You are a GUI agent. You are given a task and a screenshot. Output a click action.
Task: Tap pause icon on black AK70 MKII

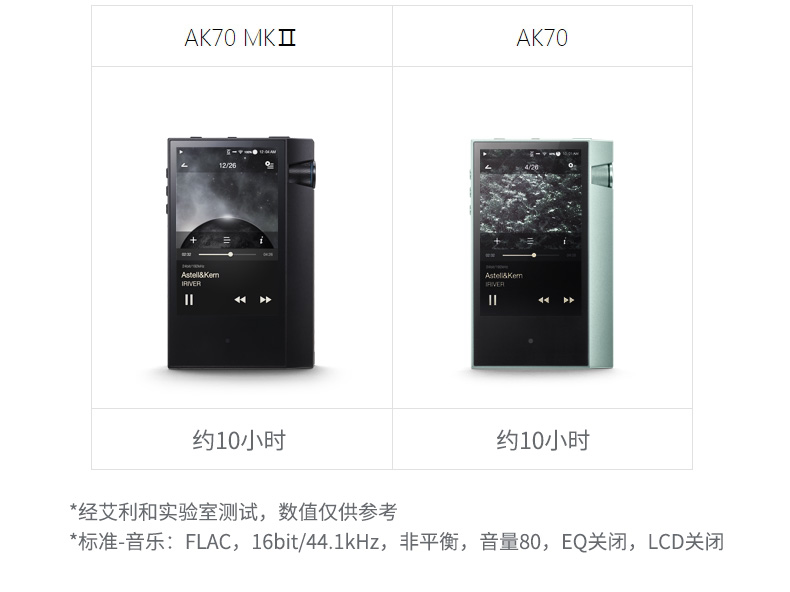click(189, 300)
